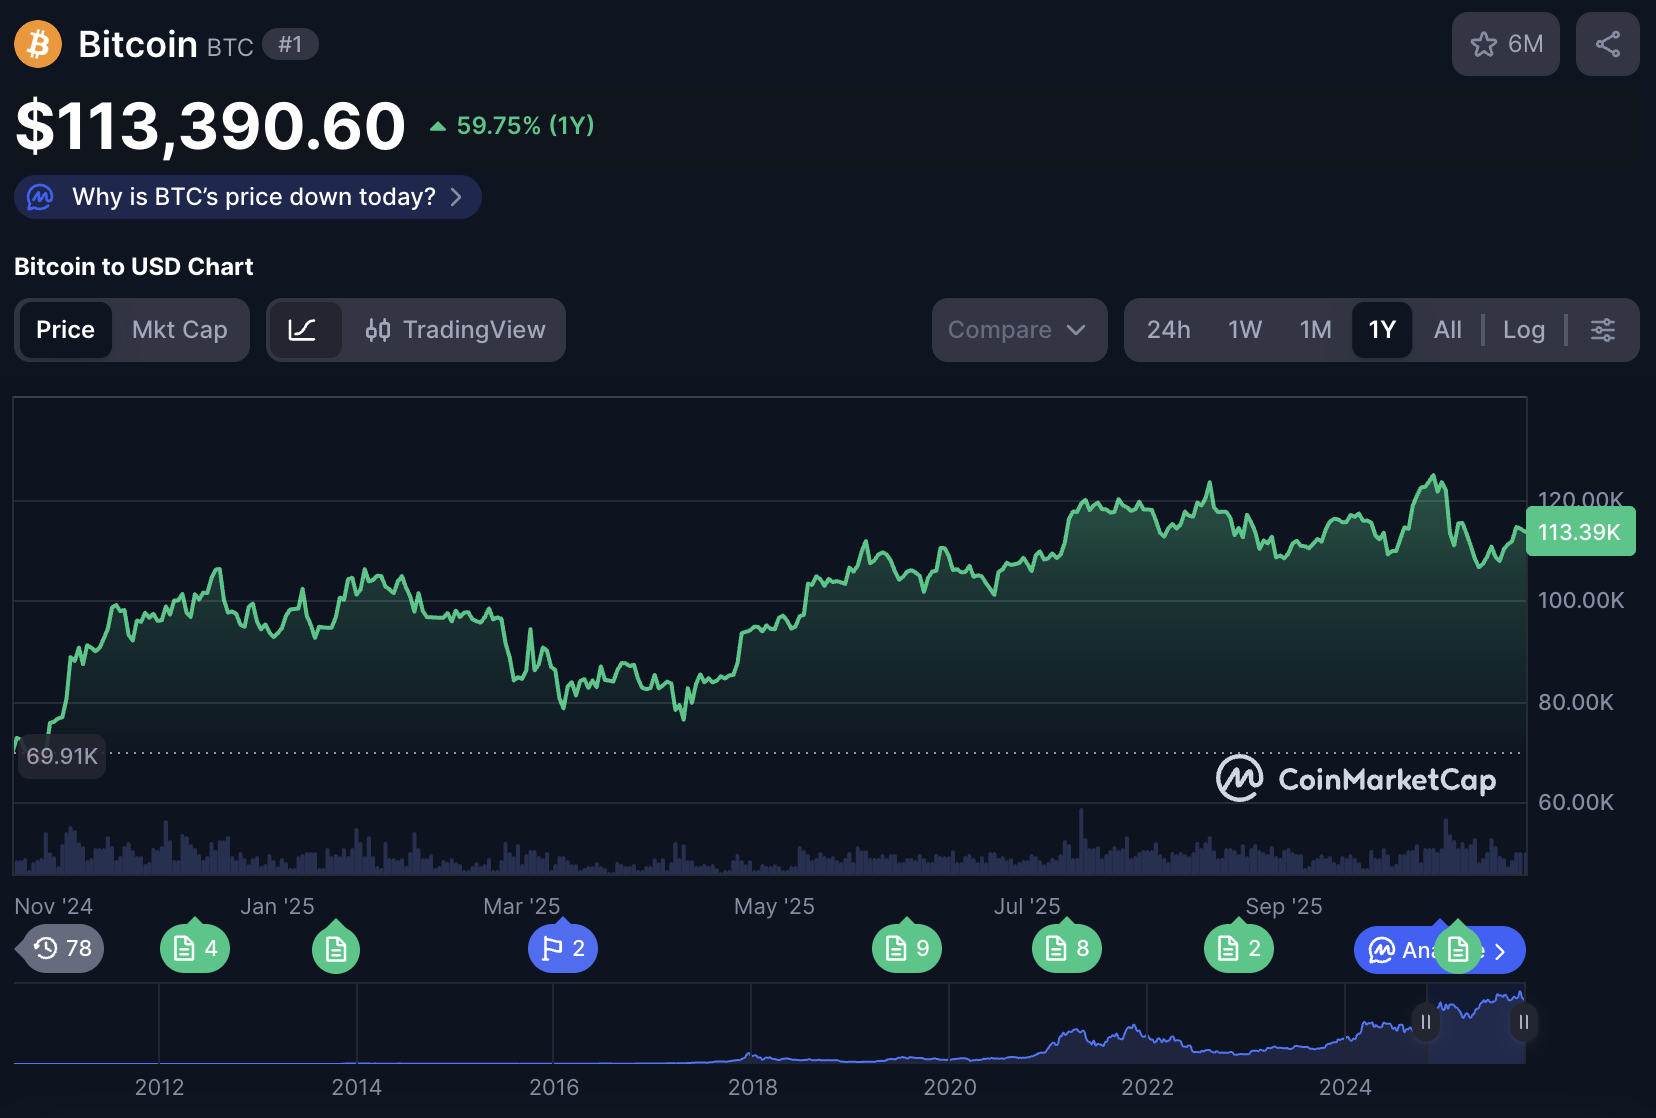
Task: Click the CoinMarketCap logo on the chart
Action: click(x=1357, y=779)
